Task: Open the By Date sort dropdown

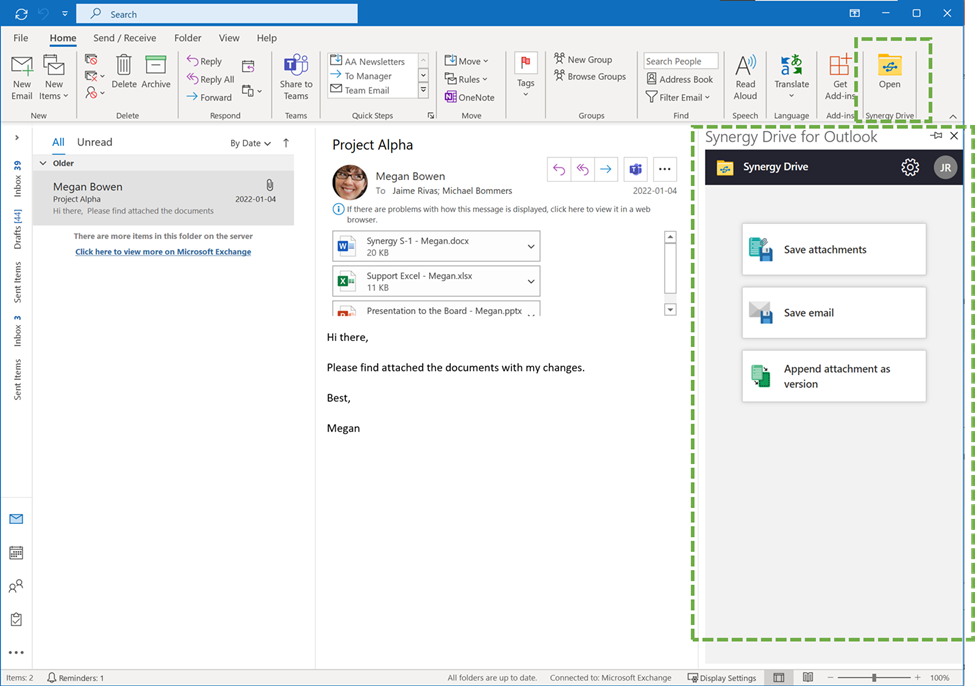Action: (x=251, y=143)
